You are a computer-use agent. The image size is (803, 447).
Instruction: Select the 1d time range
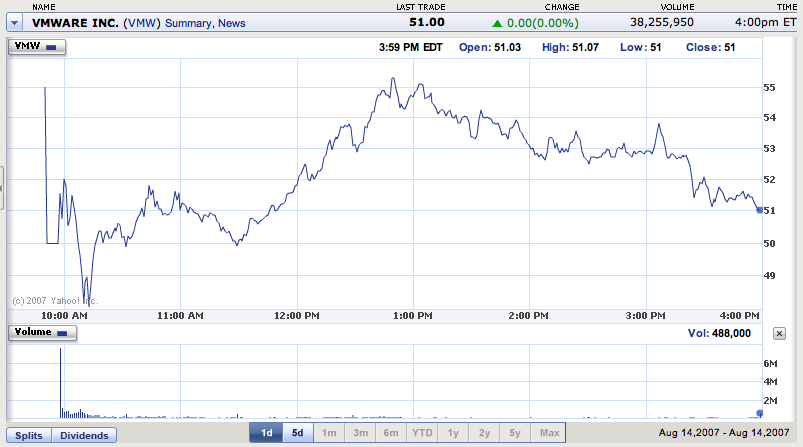(x=266, y=433)
